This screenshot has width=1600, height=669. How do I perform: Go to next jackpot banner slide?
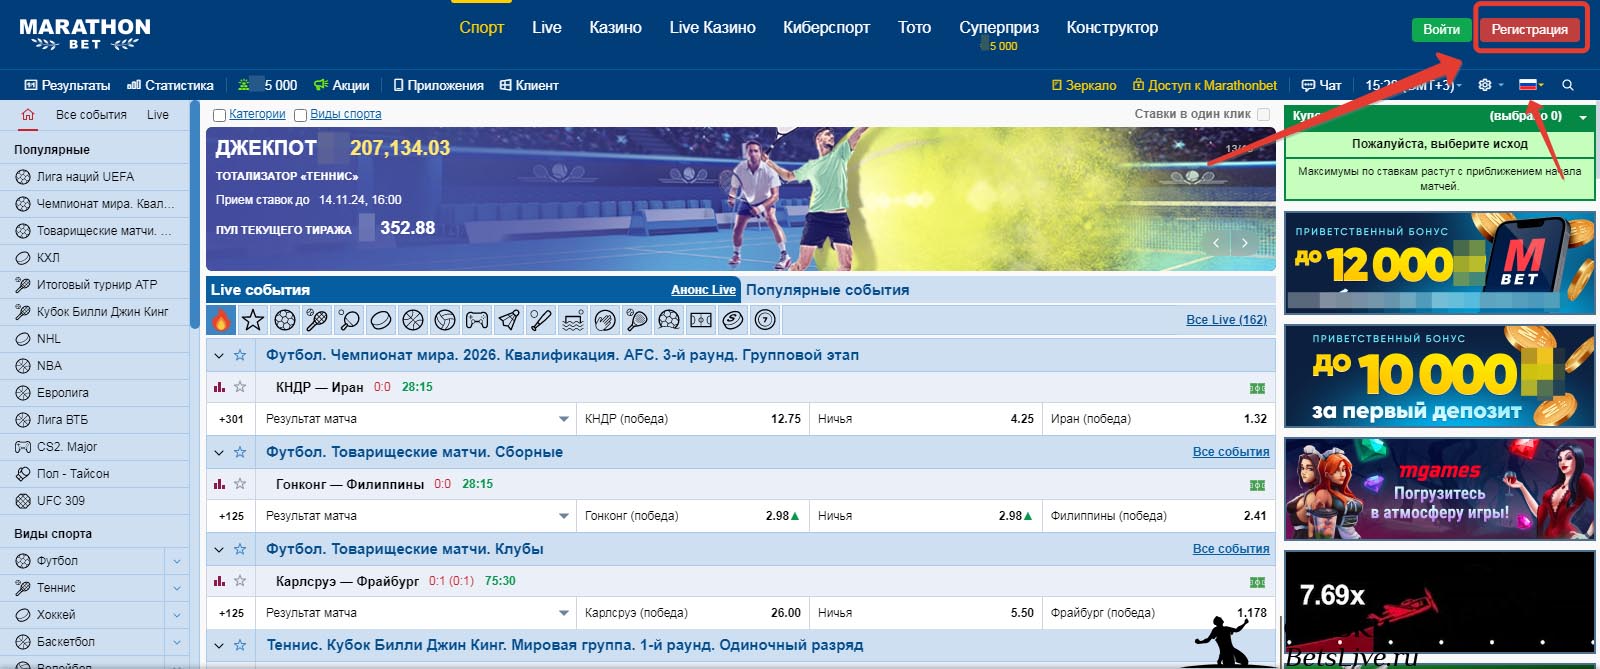click(1244, 243)
